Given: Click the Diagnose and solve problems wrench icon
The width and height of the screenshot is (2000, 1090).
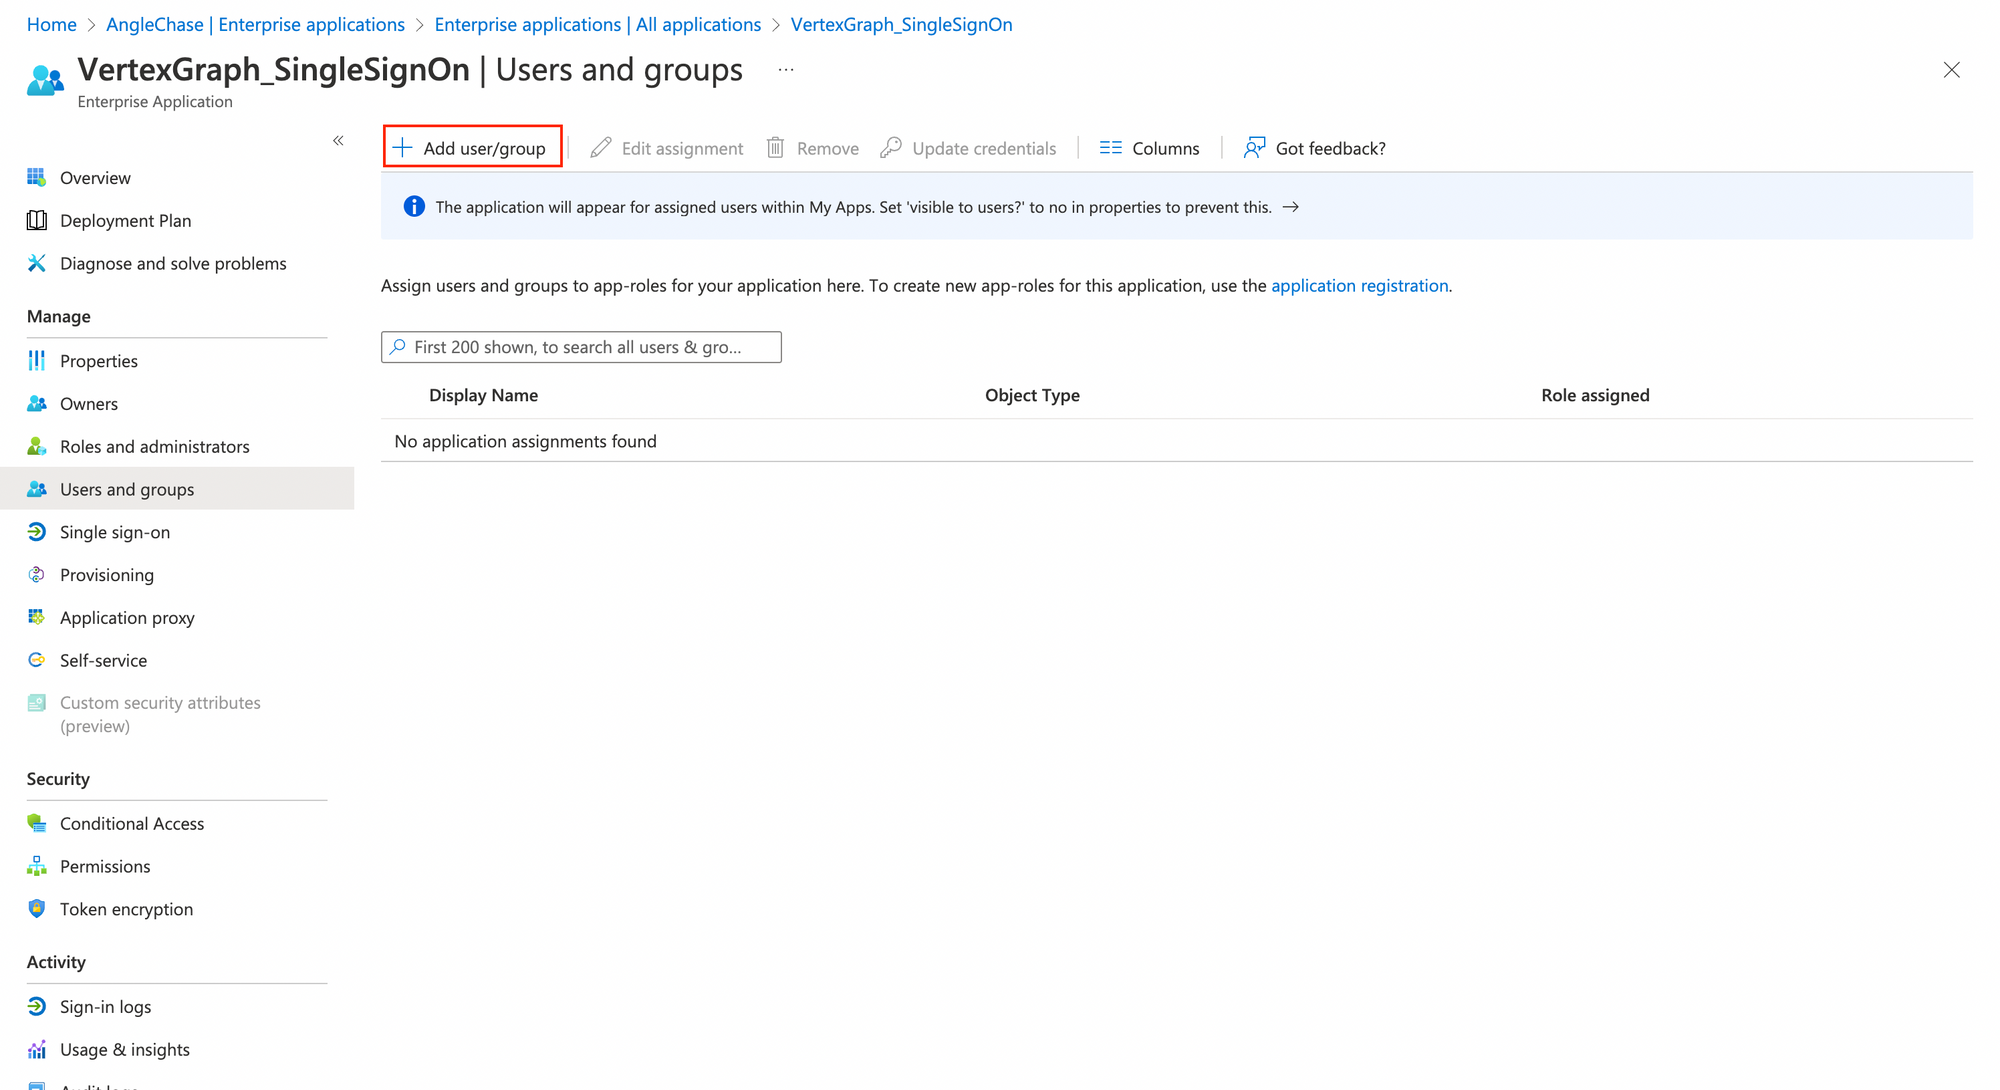Looking at the screenshot, I should 37,263.
